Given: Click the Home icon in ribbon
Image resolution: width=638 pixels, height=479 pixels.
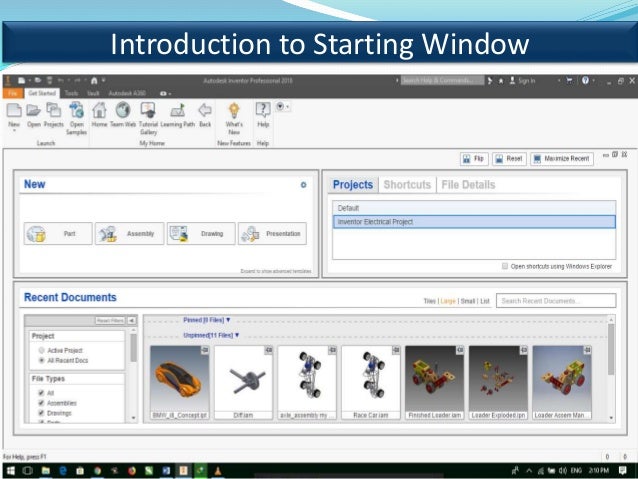Looking at the screenshot, I should (99, 111).
